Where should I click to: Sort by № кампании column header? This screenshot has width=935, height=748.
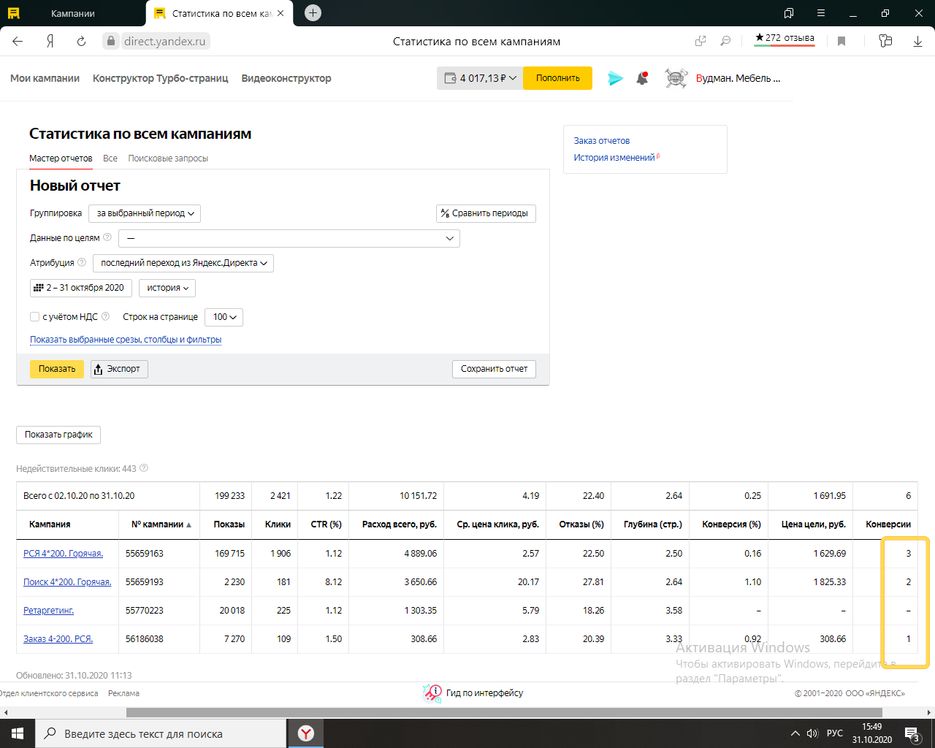coord(161,524)
